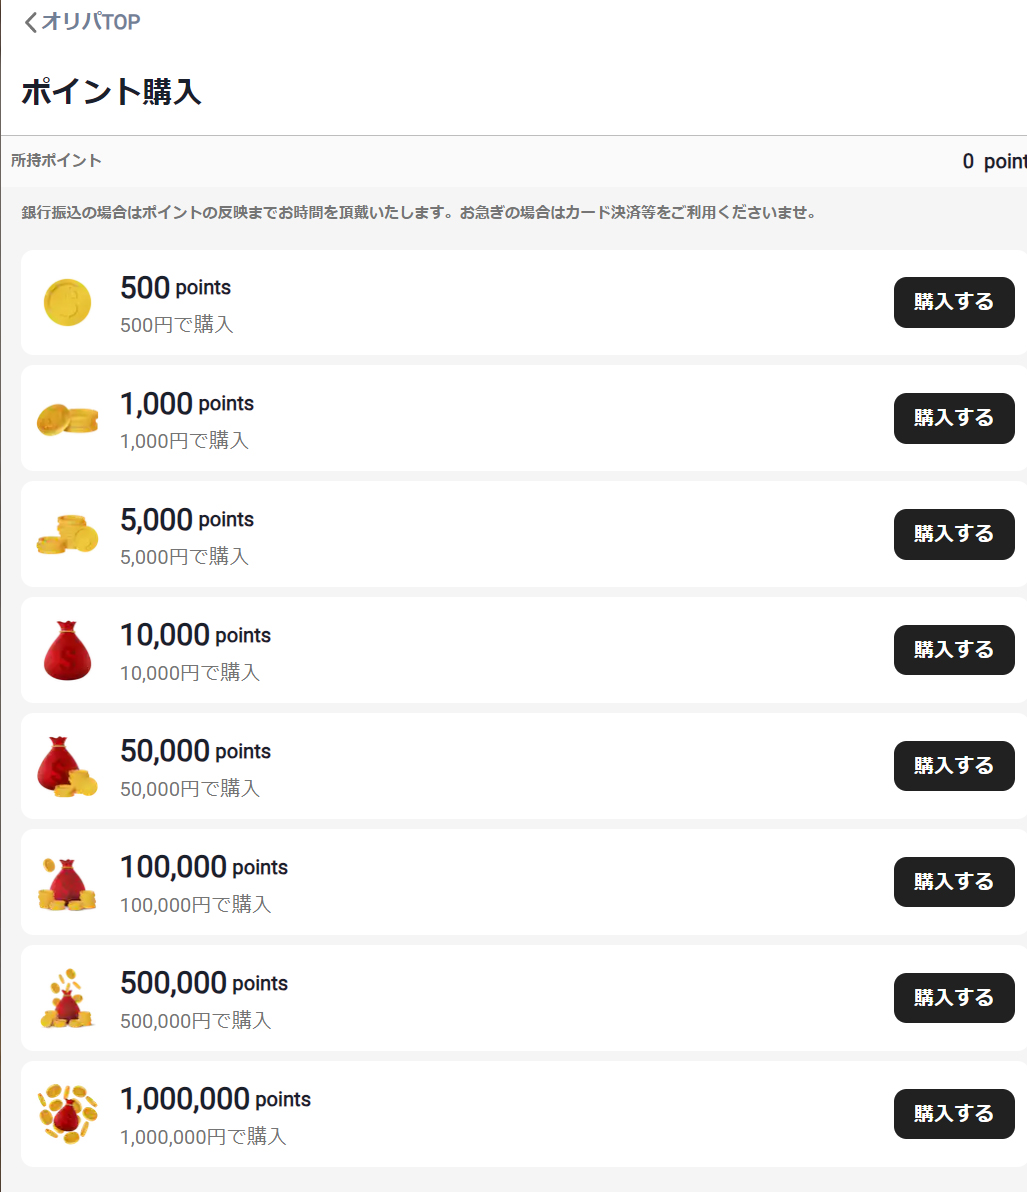This screenshot has height=1192, width=1027.
Task: Click the single gold coin icon for 500 points
Action: coord(68,303)
